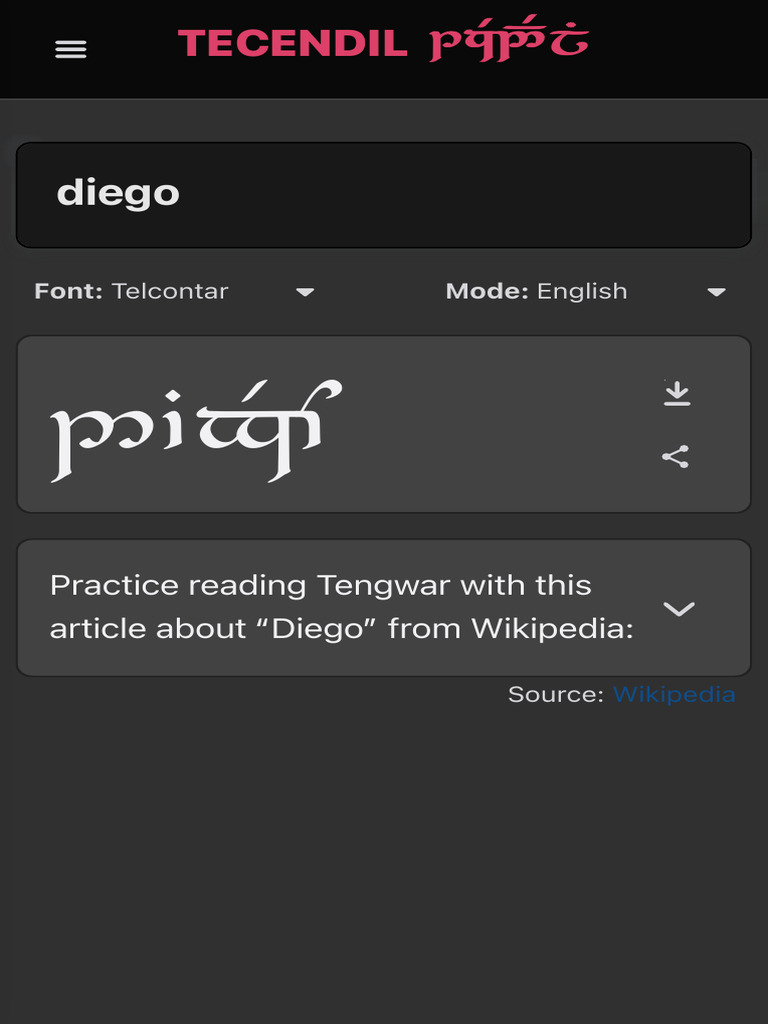Click the Tengwar script logo in header
This screenshot has width=768, height=1024.
(509, 40)
